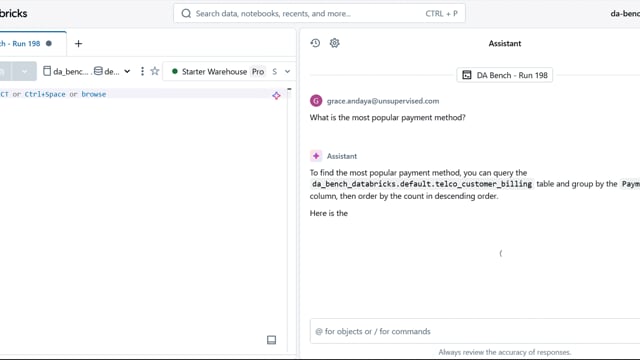Expand the catalog schema chevron dropdown
The height and width of the screenshot is (360, 640).
coord(127,71)
